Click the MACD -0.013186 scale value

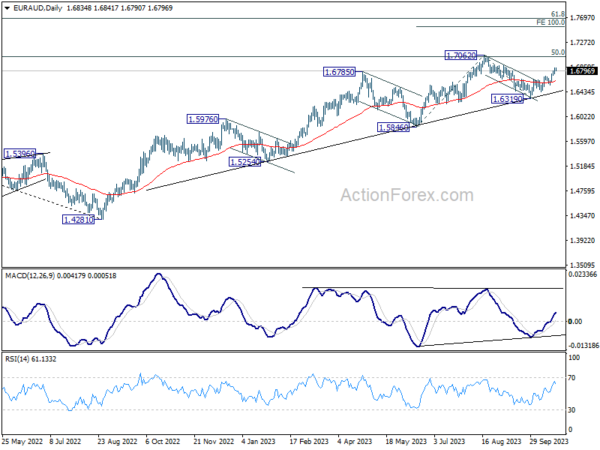[583, 346]
